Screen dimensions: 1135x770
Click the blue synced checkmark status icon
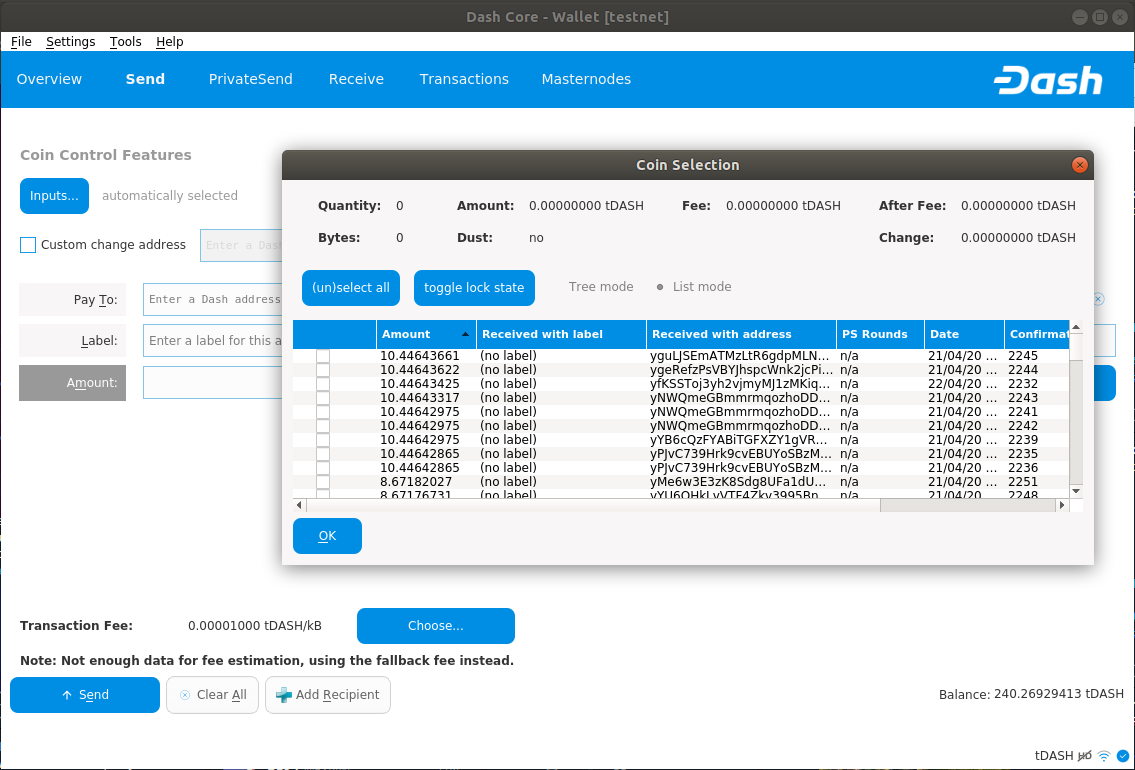click(x=1123, y=756)
